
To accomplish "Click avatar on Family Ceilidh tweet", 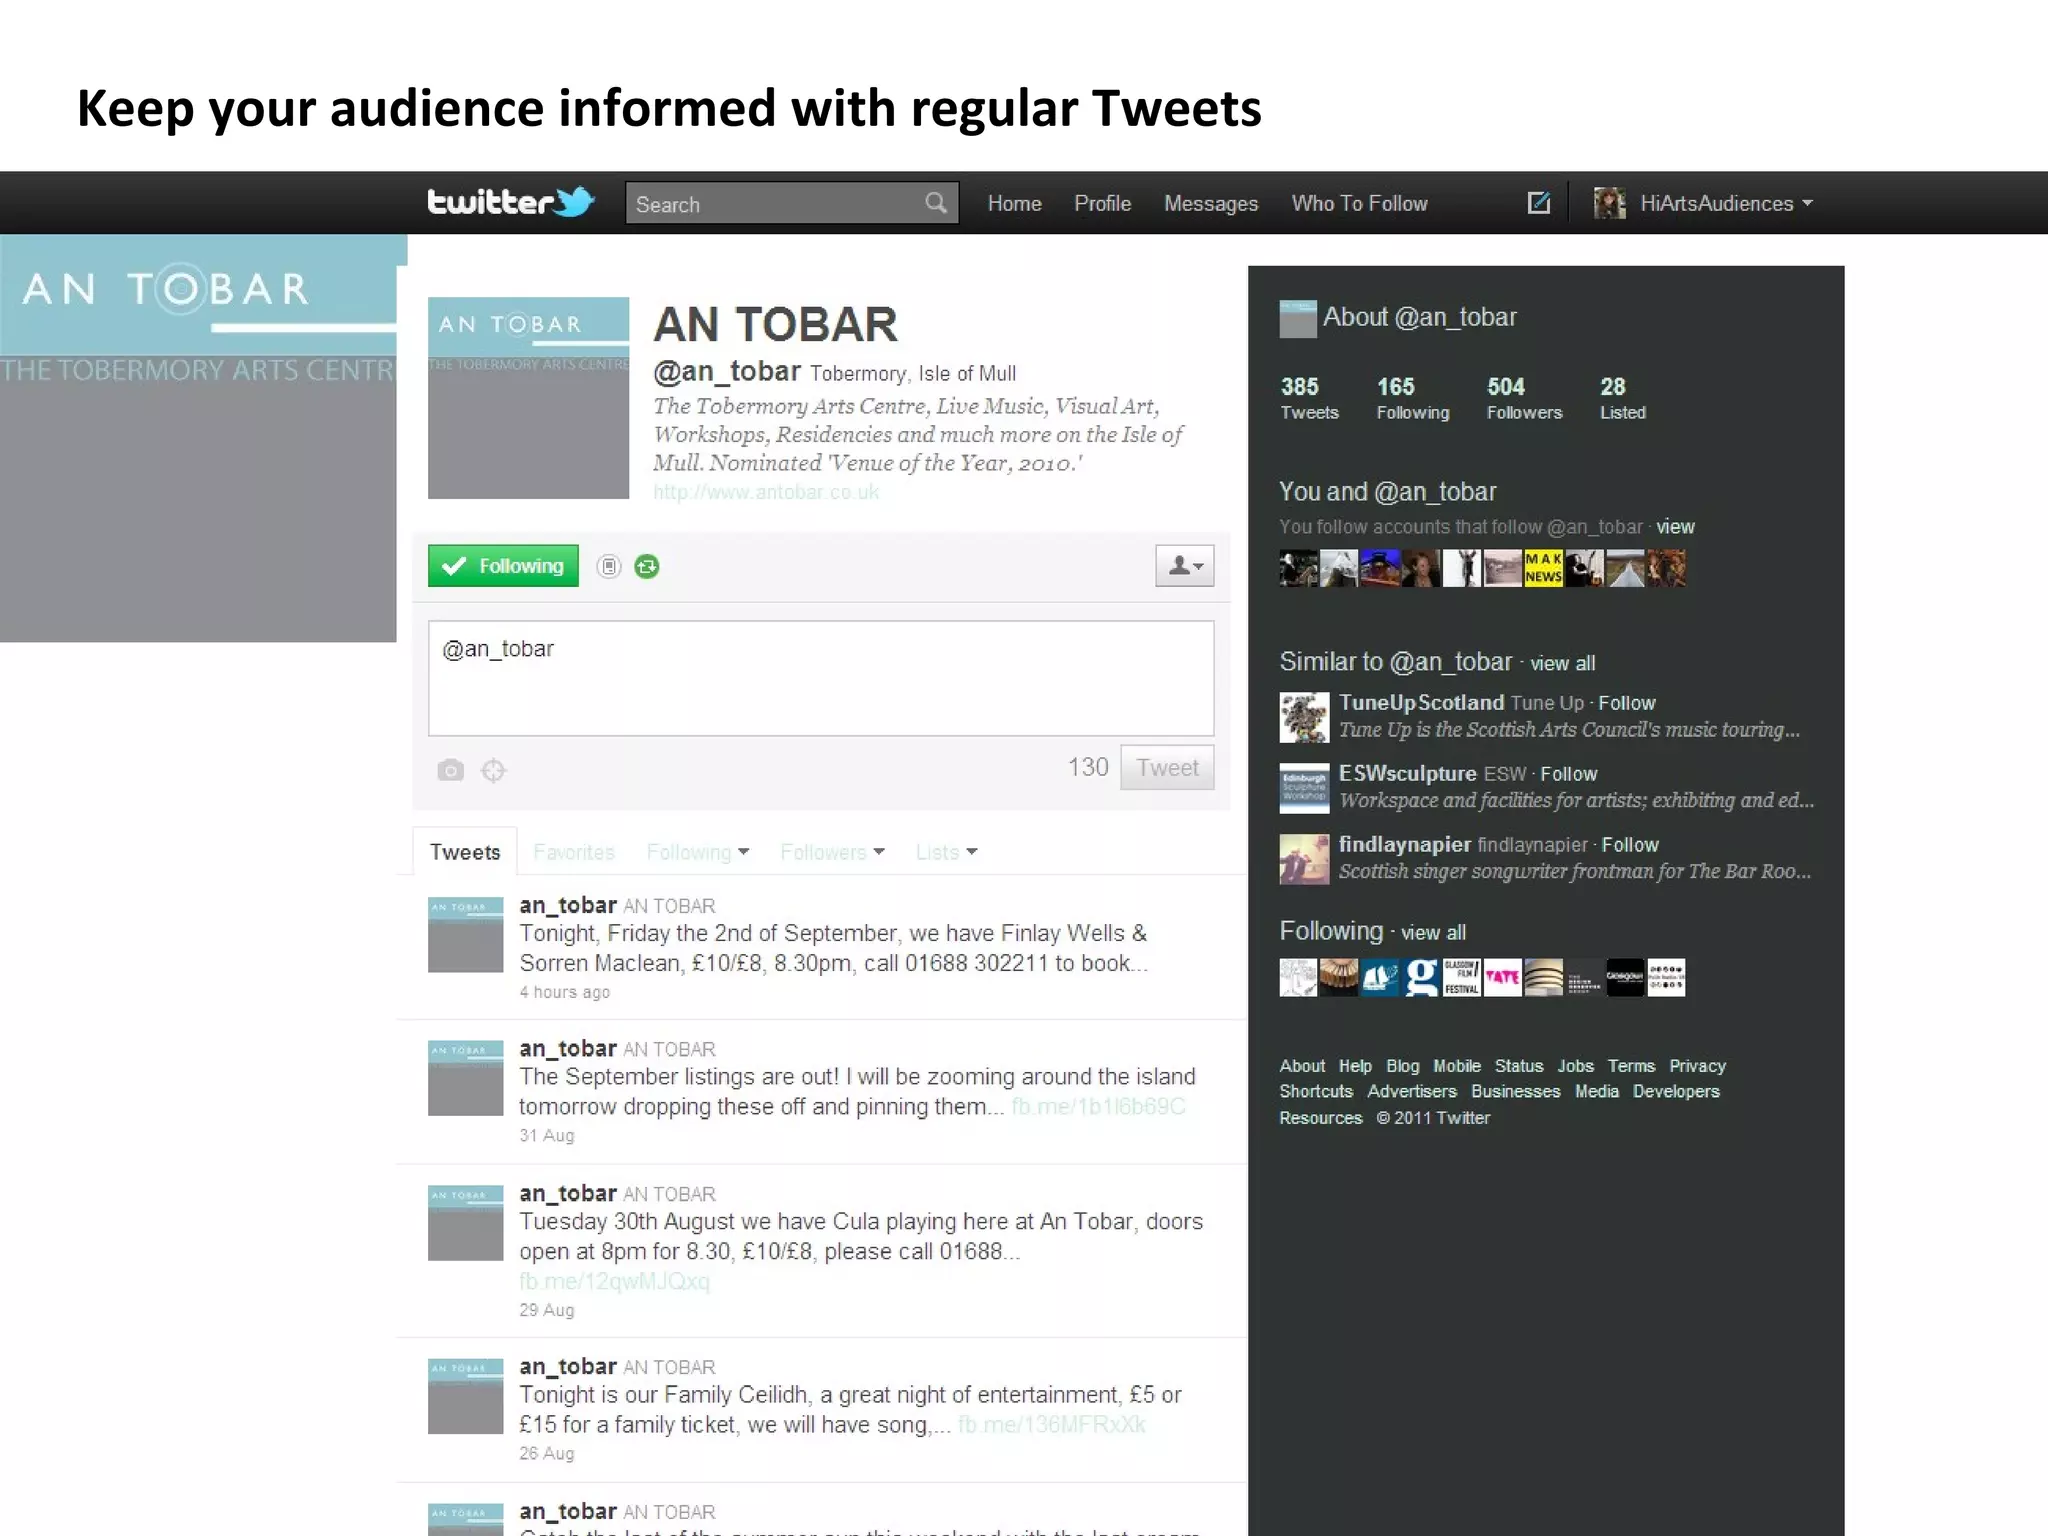I will (465, 1396).
